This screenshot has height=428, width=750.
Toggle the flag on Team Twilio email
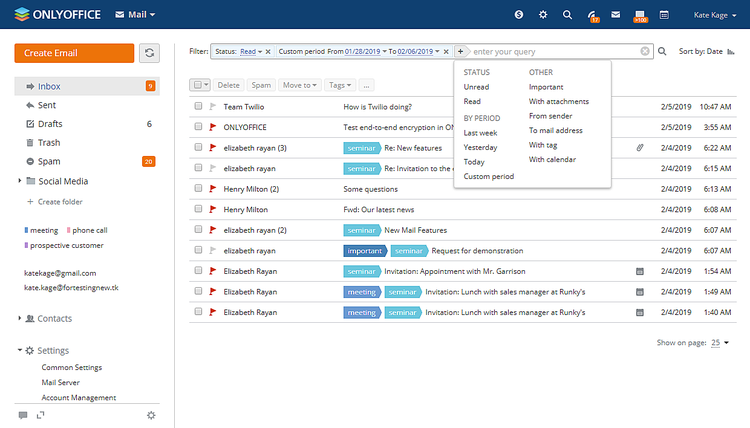213,106
